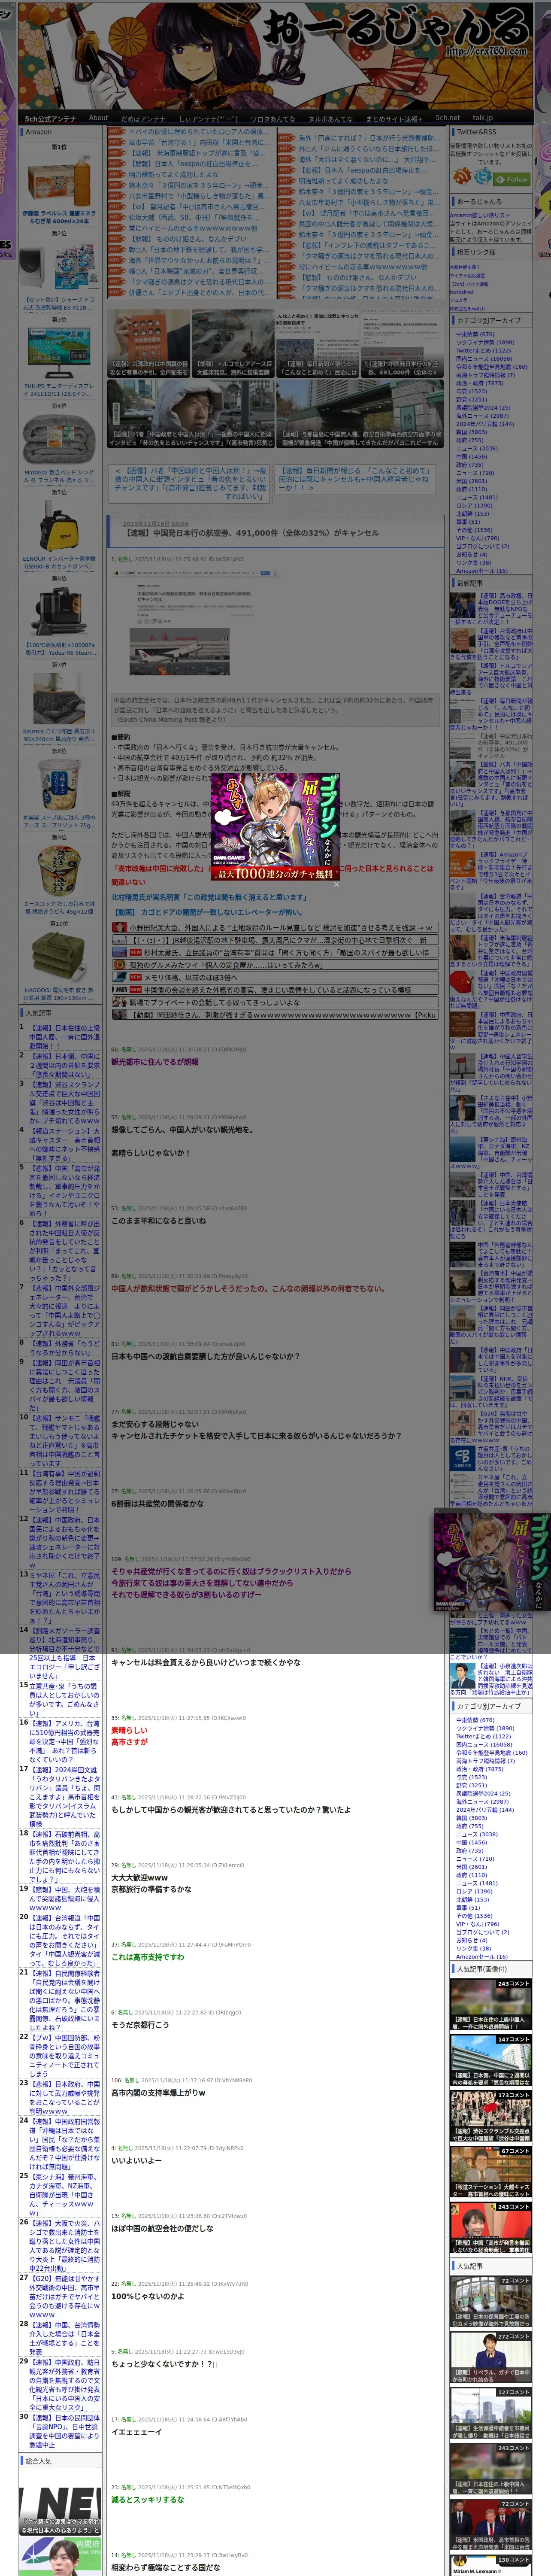Go to previous article about 中国政府と中国人は別
551x2576 pixels.
pyautogui.click(x=189, y=483)
